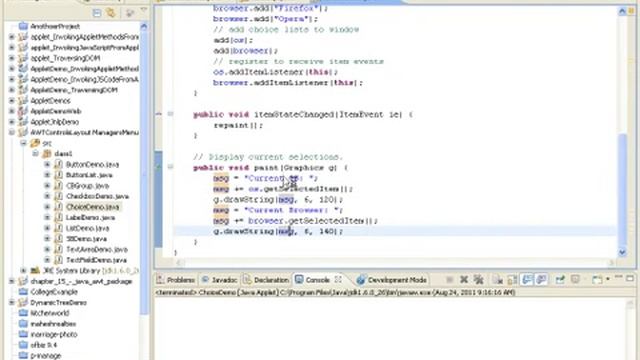Click the override marker beside paint method
The image size is (640, 360).
pos(159,167)
